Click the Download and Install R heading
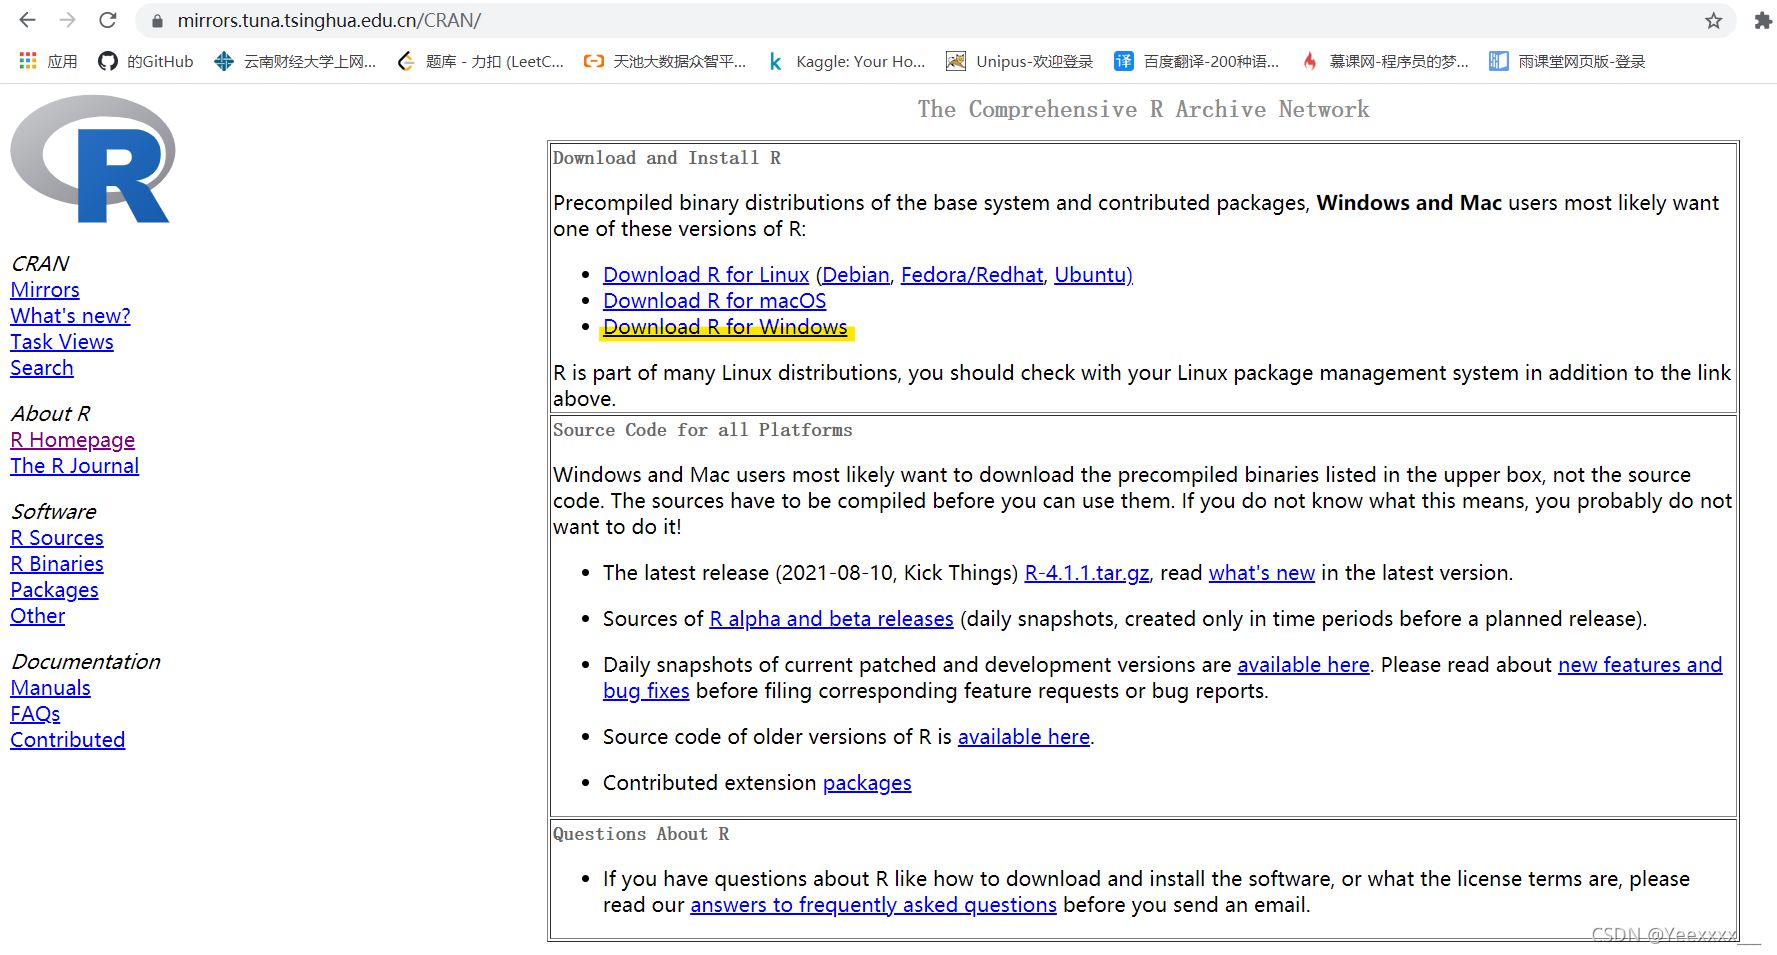This screenshot has height=955, width=1777. pos(667,158)
